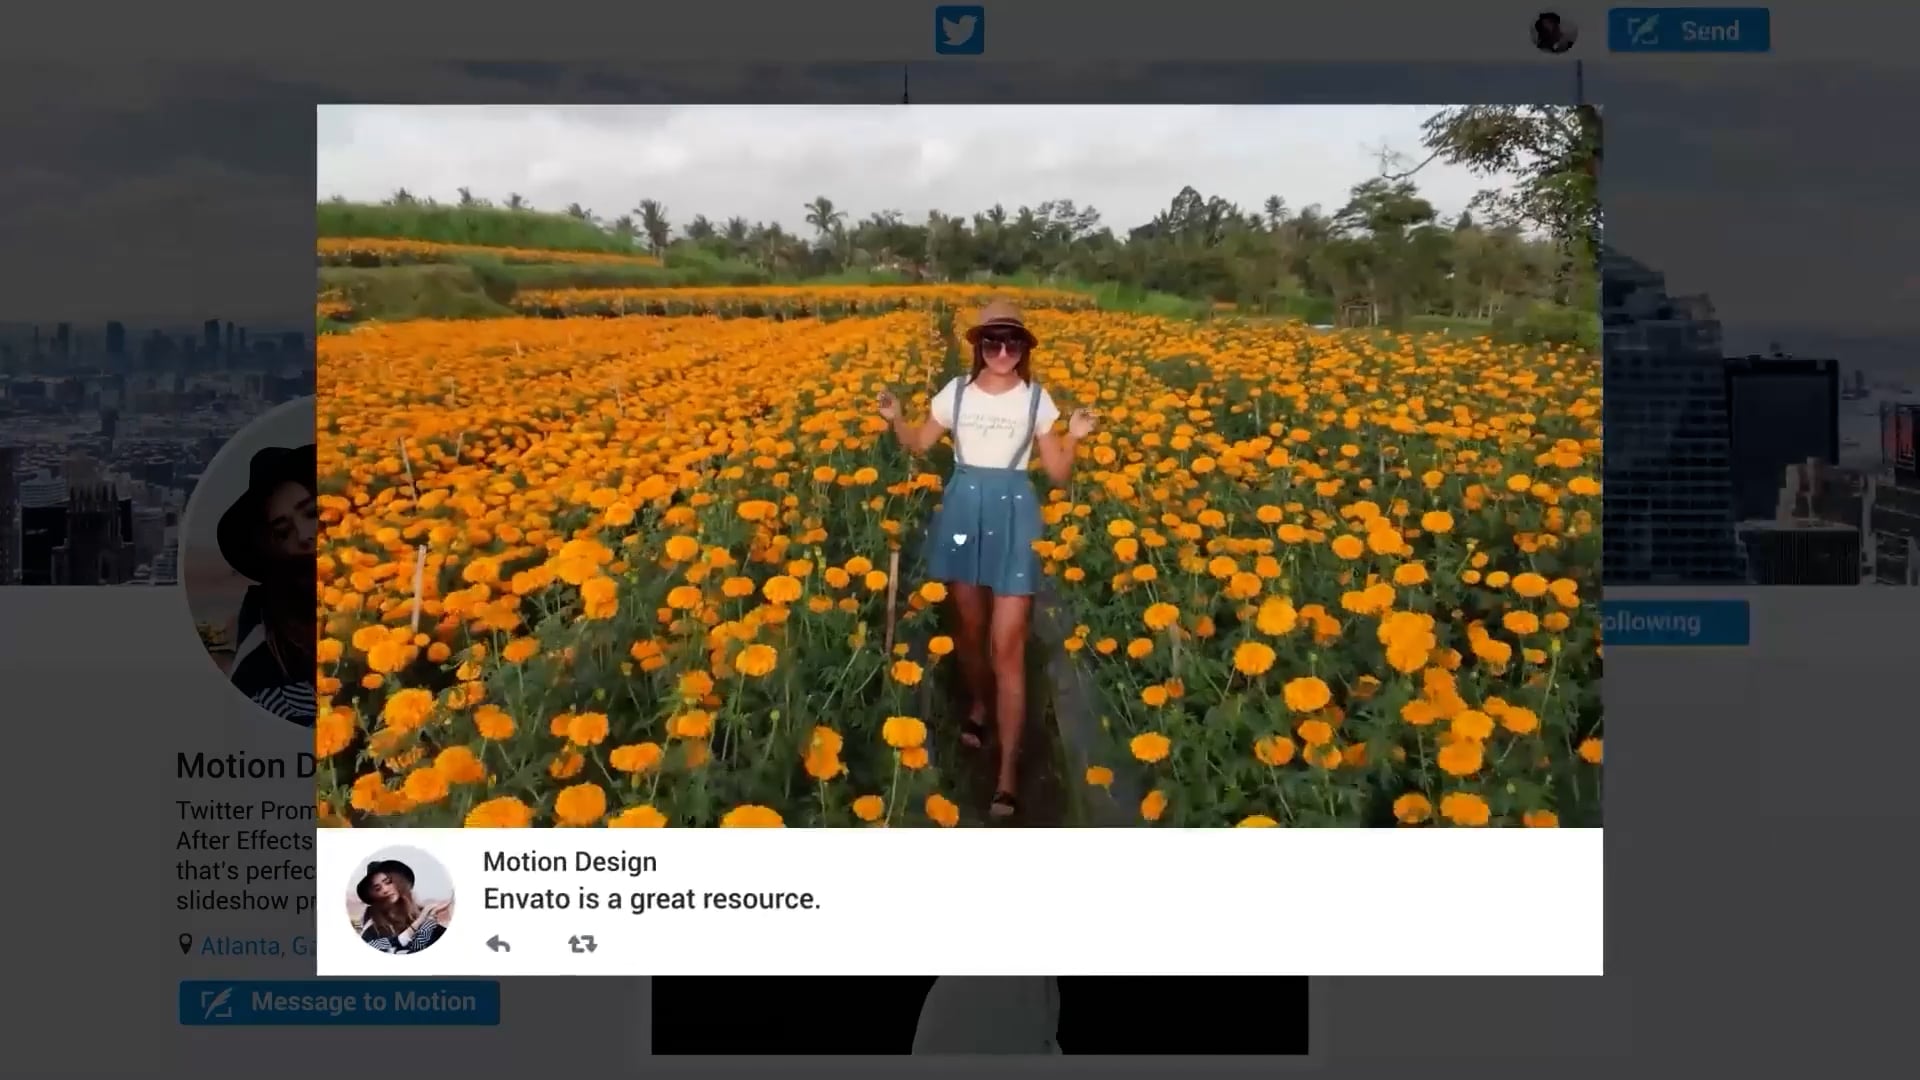
Task: Click the retweet arrows to share the post
Action: [x=581, y=943]
